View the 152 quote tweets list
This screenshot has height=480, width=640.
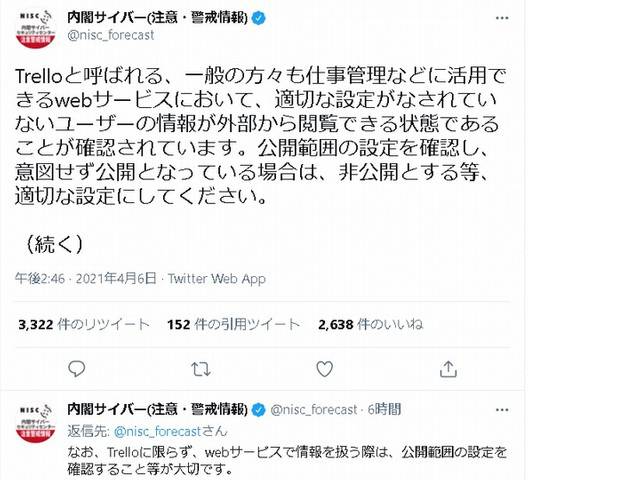pos(233,325)
